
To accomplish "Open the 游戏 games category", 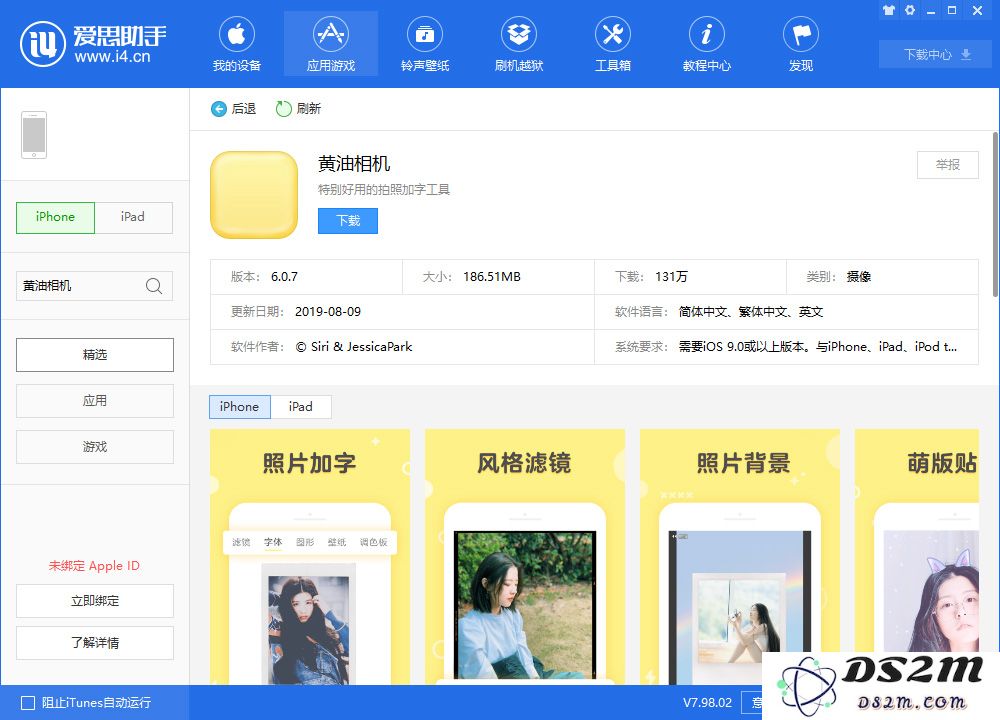I will click(94, 446).
